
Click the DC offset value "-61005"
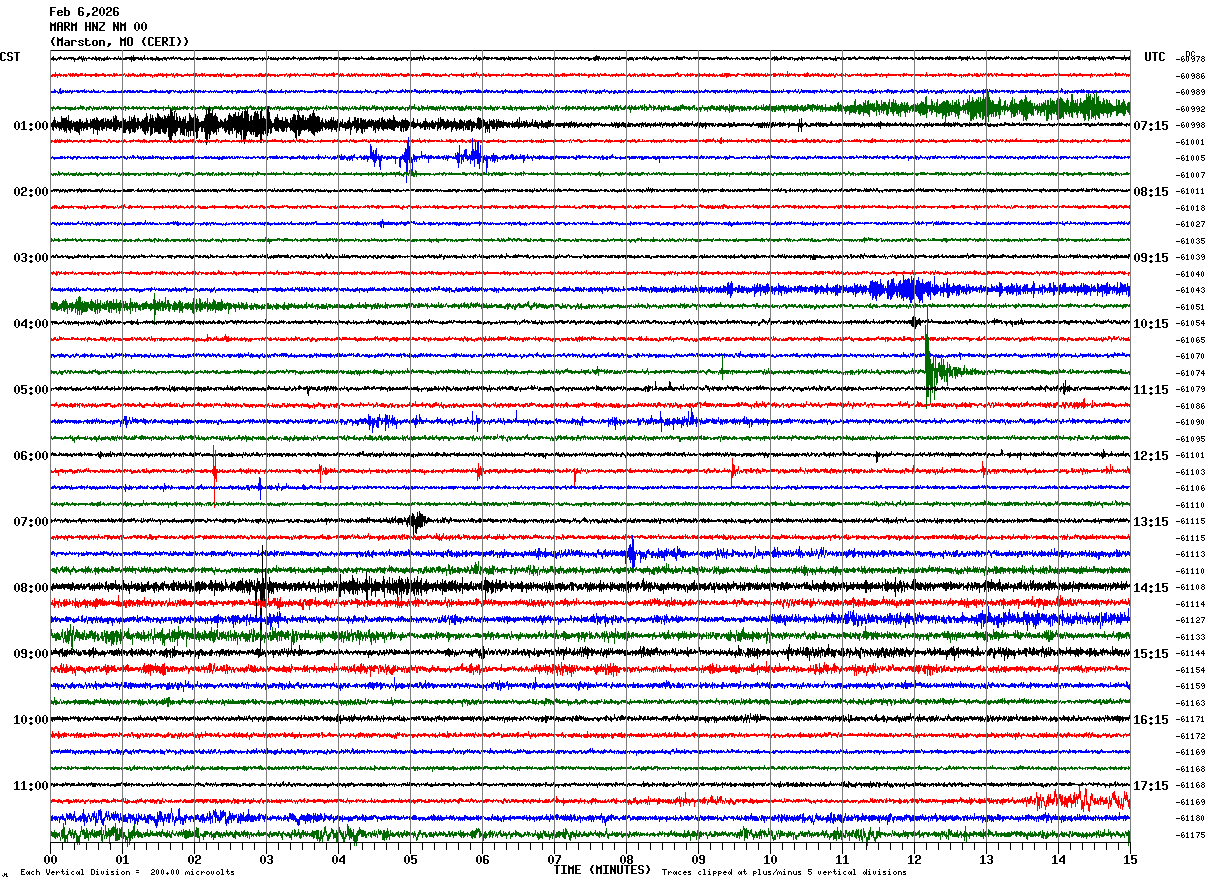(1191, 158)
